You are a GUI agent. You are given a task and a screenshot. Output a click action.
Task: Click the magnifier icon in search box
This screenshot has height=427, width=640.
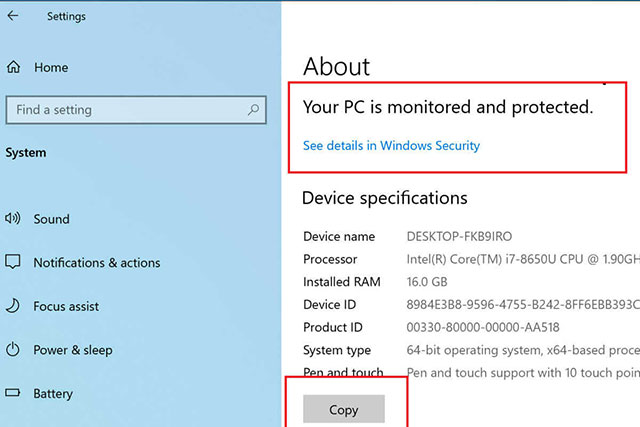[253, 109]
